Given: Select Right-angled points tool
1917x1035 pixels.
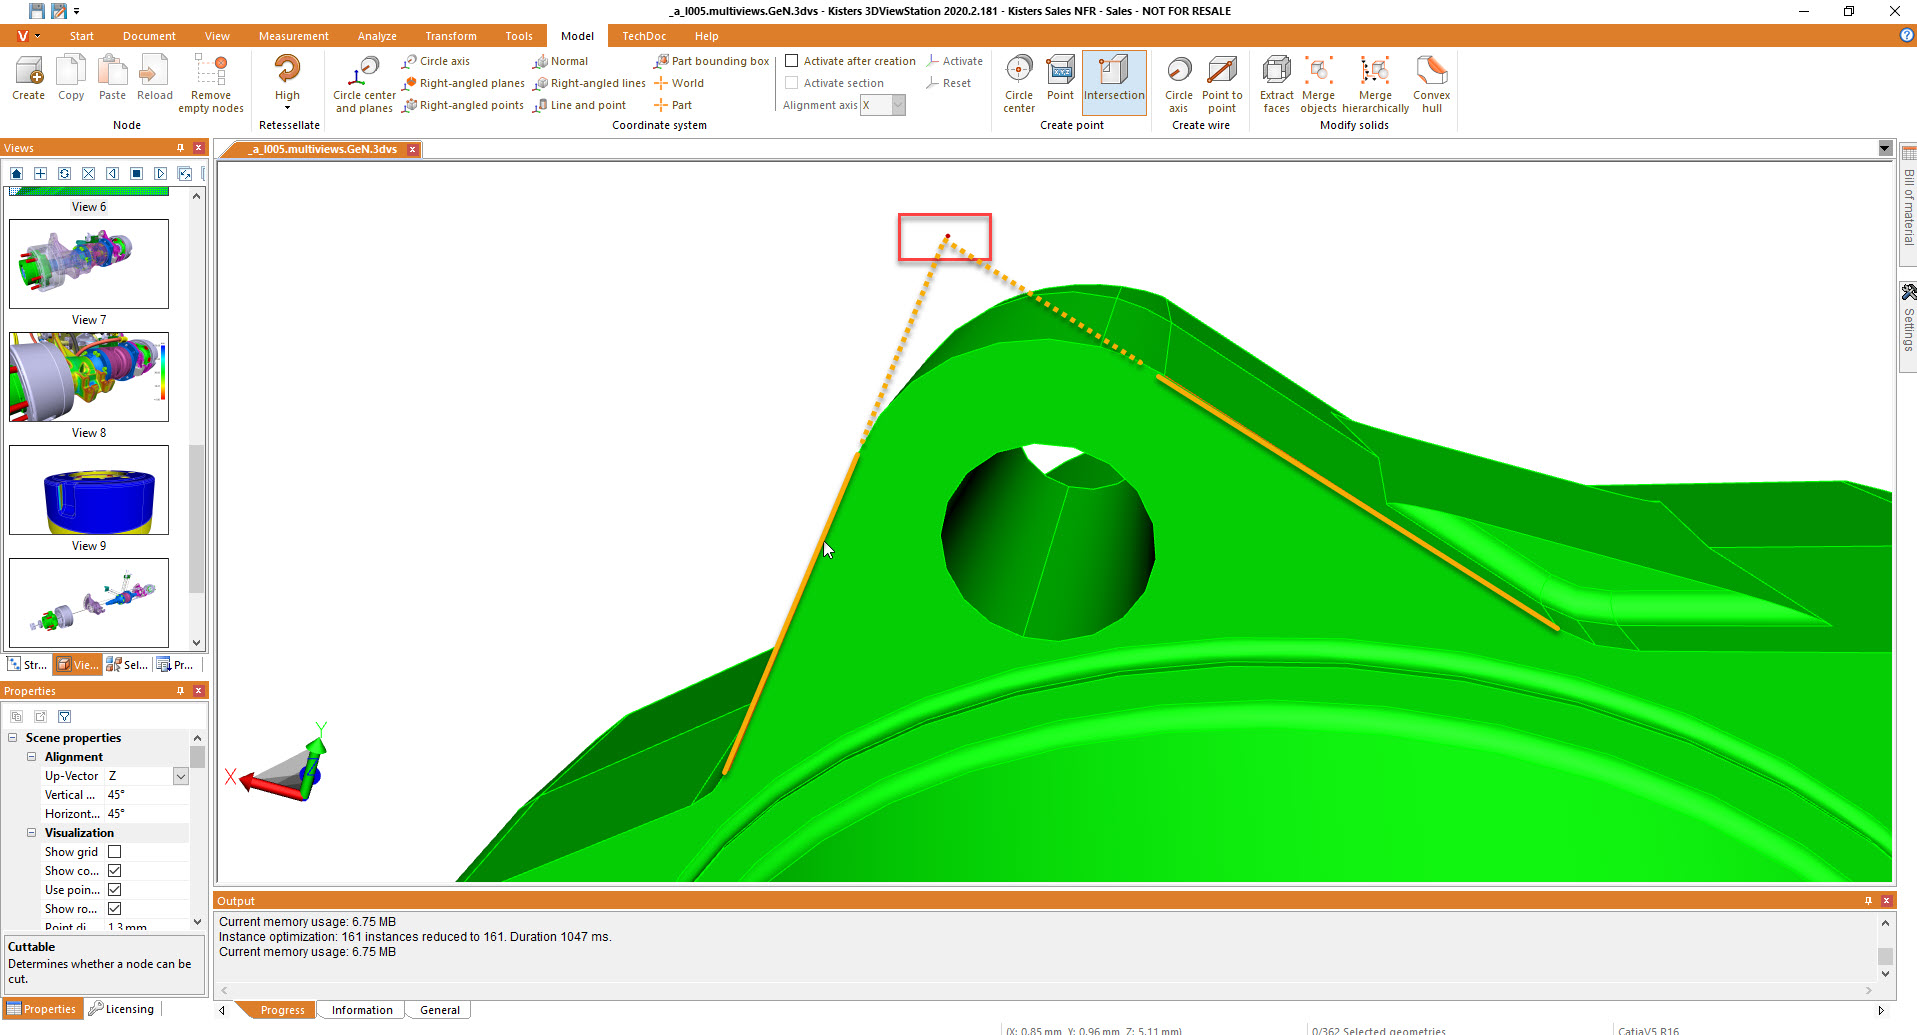Looking at the screenshot, I should tap(463, 105).
